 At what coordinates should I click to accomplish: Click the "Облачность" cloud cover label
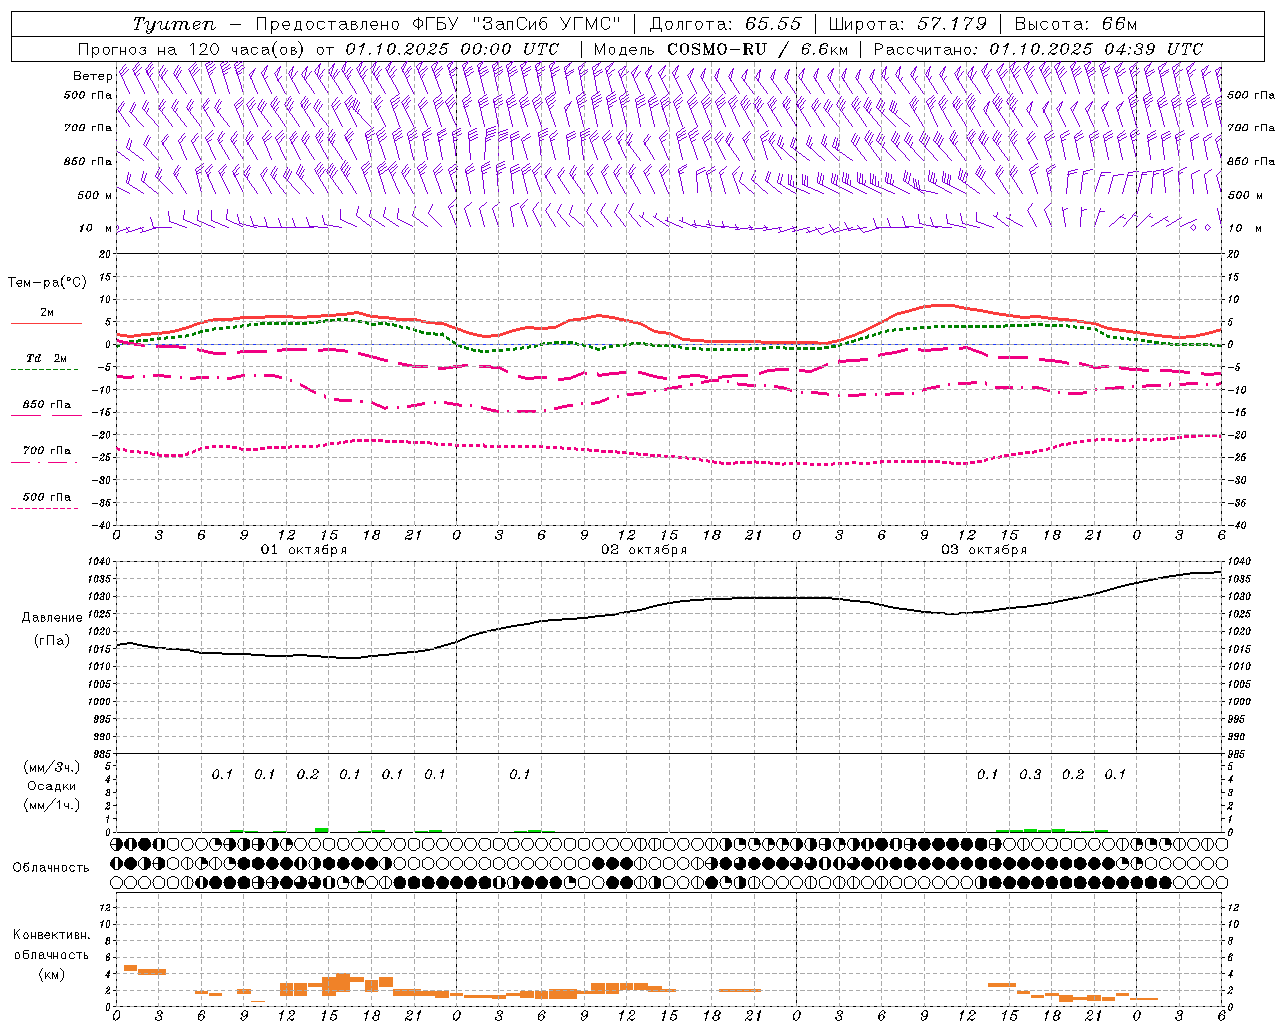pyautogui.click(x=51, y=867)
